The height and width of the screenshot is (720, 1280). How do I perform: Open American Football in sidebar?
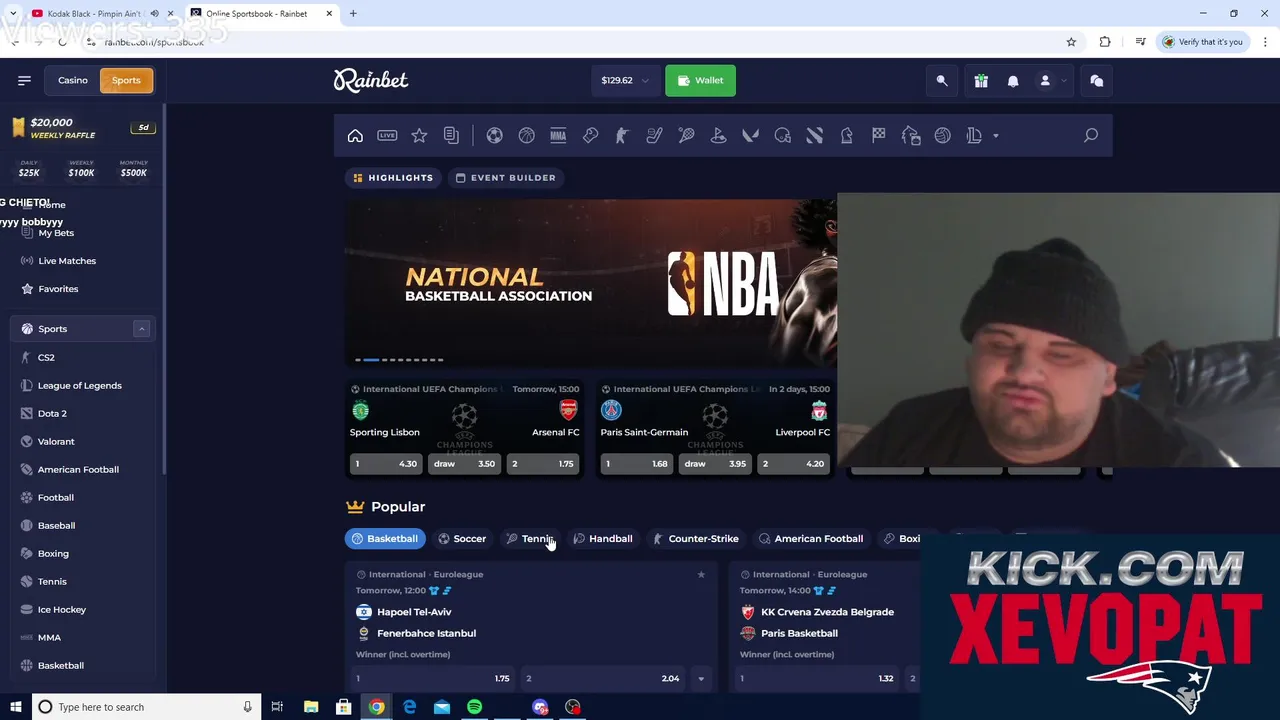78,469
